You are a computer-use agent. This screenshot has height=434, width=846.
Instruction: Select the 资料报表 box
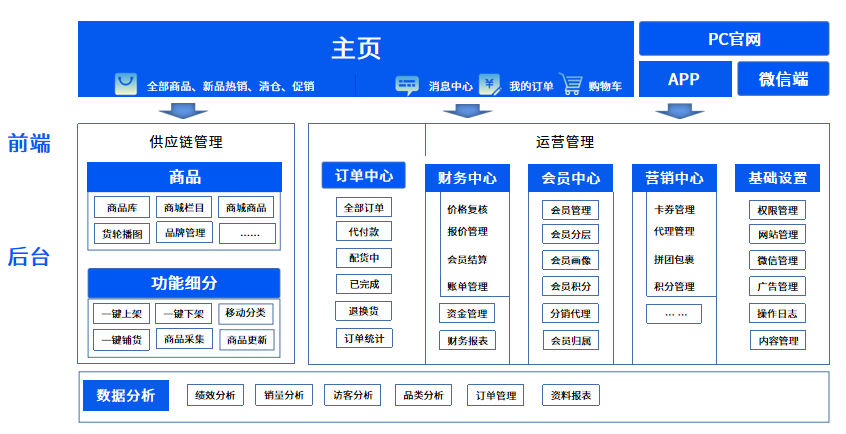point(571,395)
